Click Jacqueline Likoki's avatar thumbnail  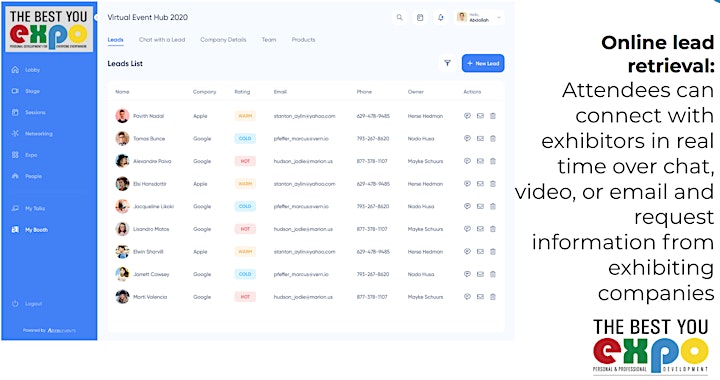(122, 207)
